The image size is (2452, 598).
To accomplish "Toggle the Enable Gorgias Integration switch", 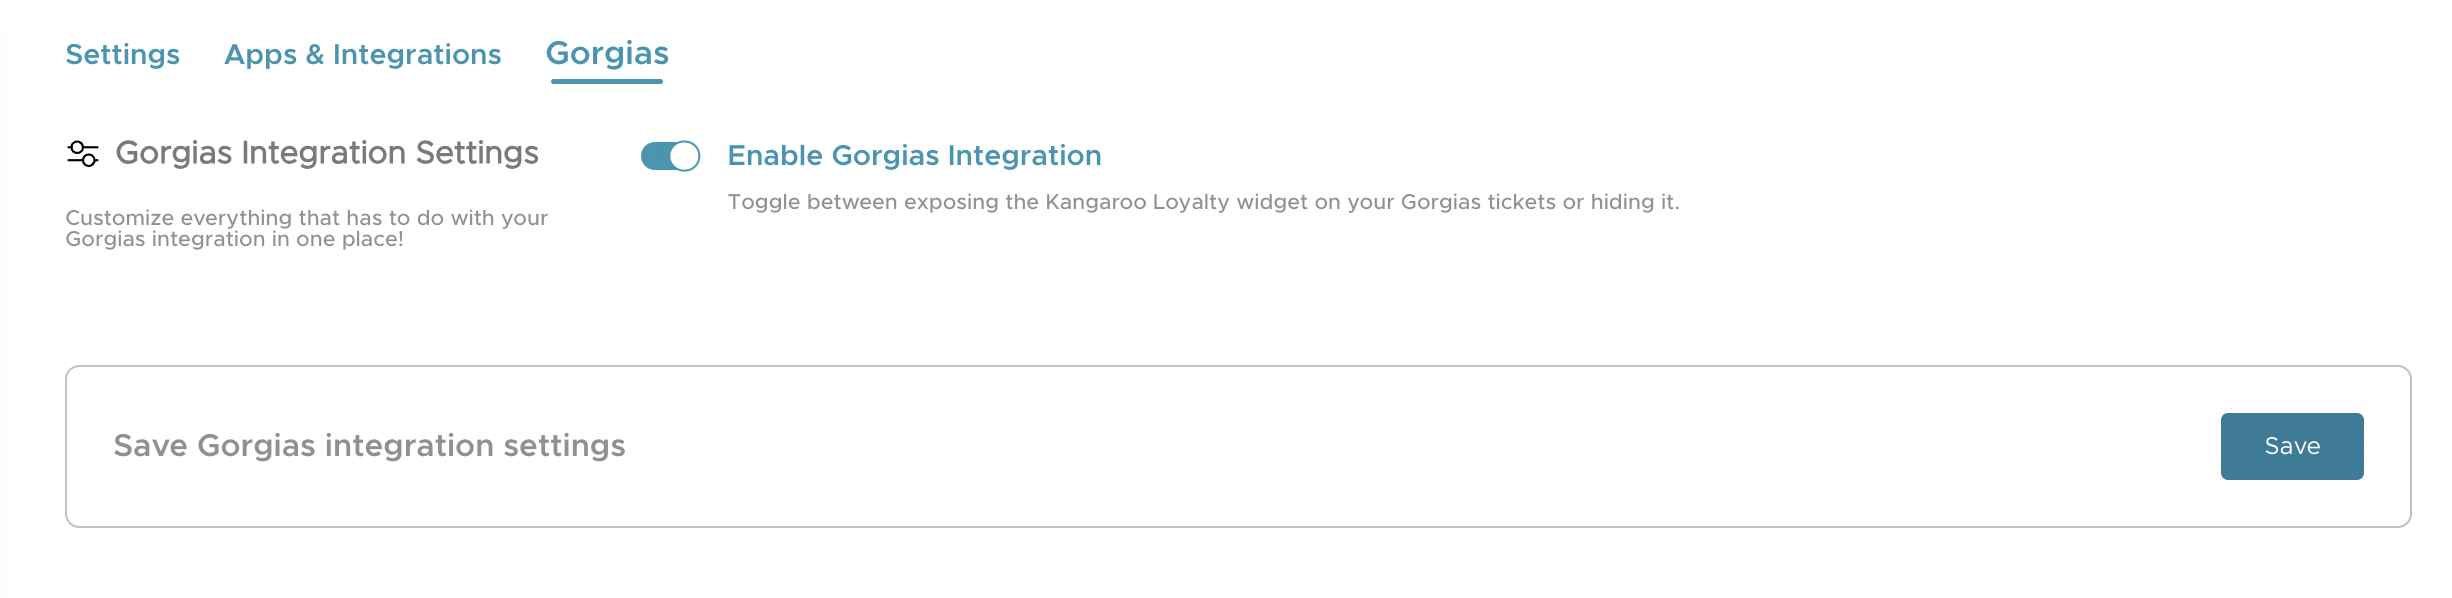I will click(670, 156).
